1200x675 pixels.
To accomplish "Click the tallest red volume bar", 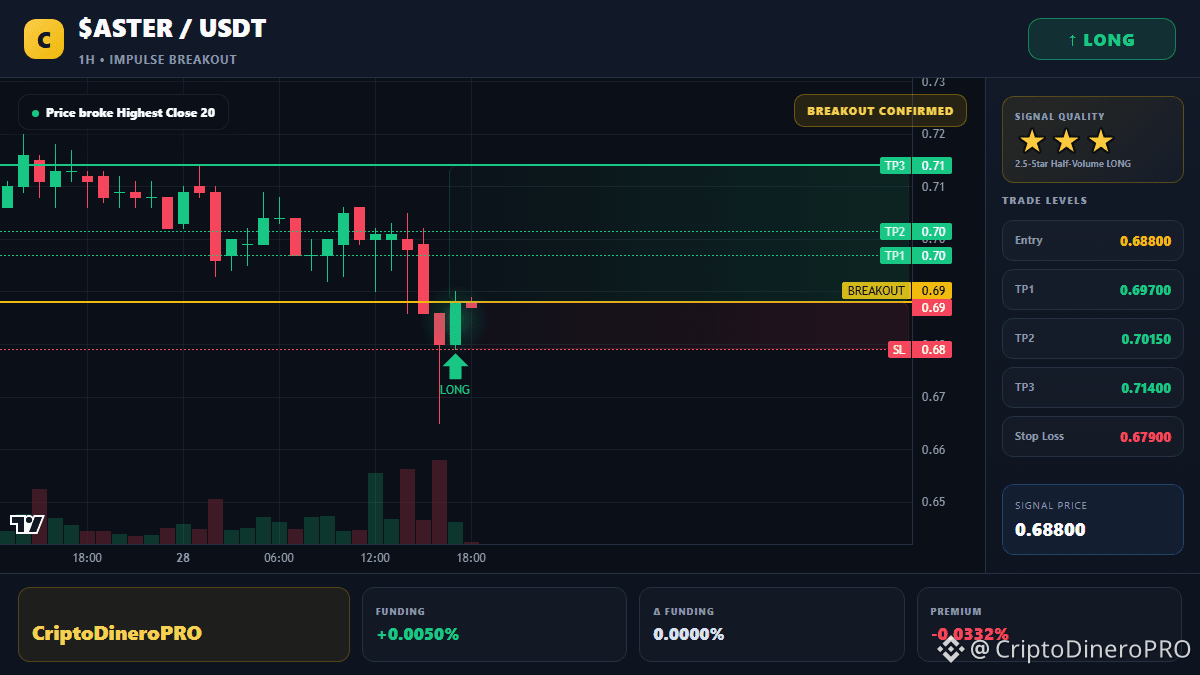I will [439, 502].
